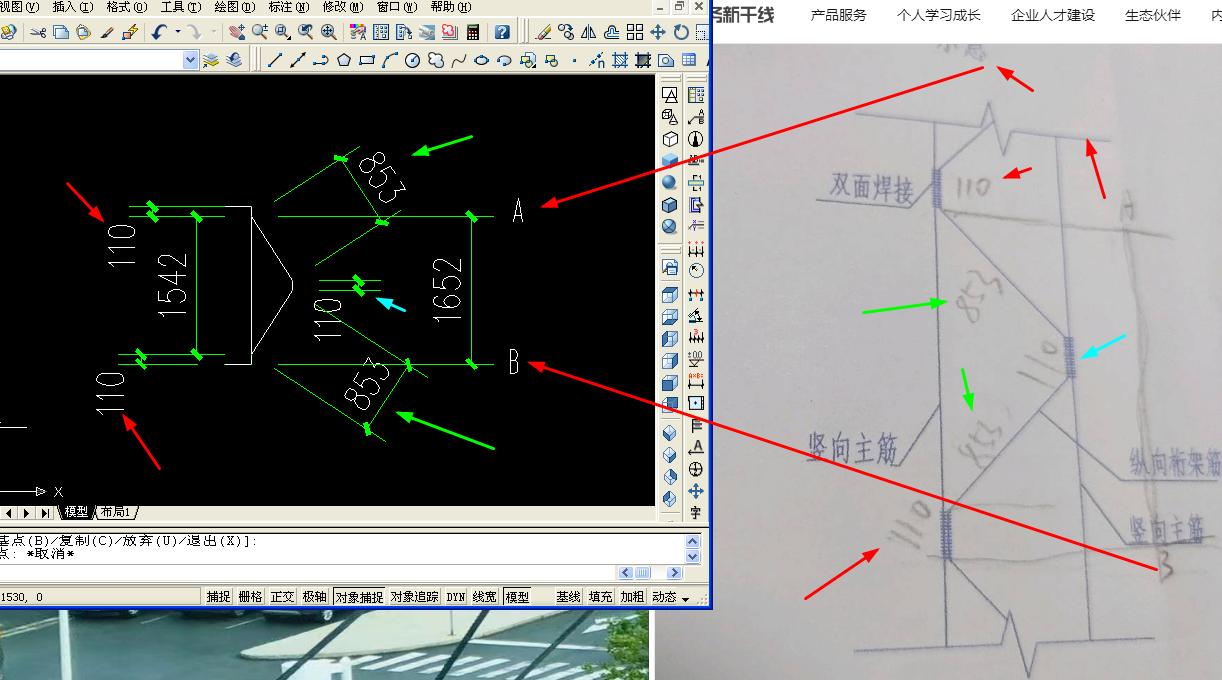Viewport: 1222px width, 680px height.
Task: Select the Move tool with four arrows
Action: click(x=658, y=32)
